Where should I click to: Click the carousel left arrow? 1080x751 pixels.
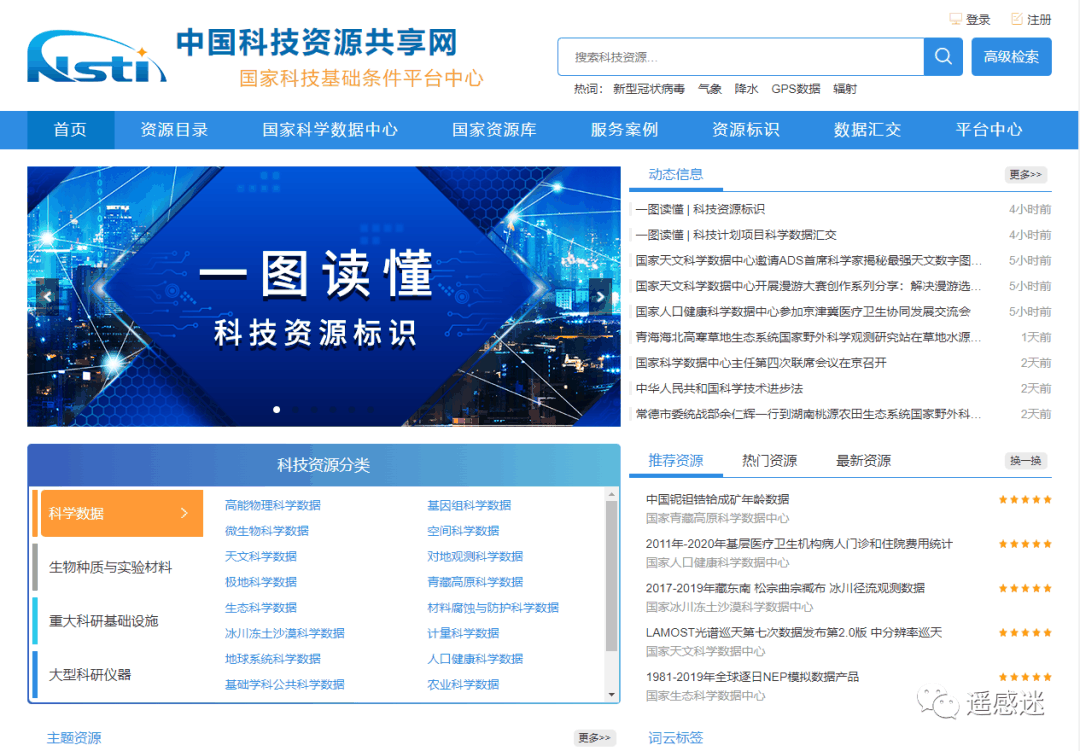coord(46,297)
